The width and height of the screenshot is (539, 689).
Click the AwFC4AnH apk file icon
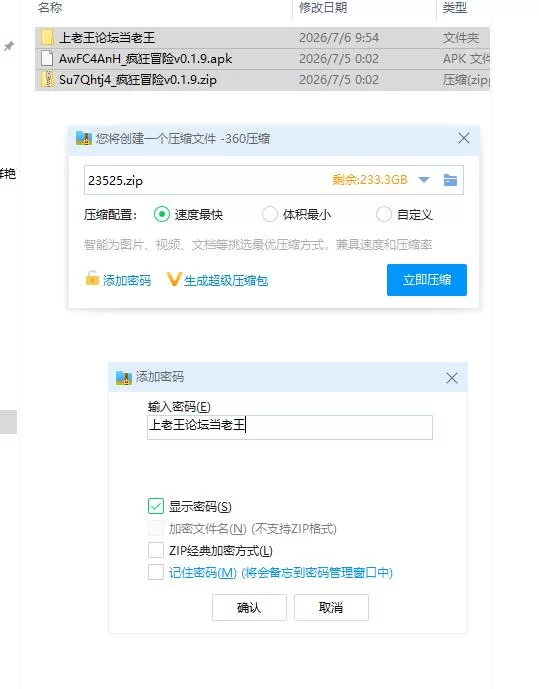pyautogui.click(x=47, y=58)
